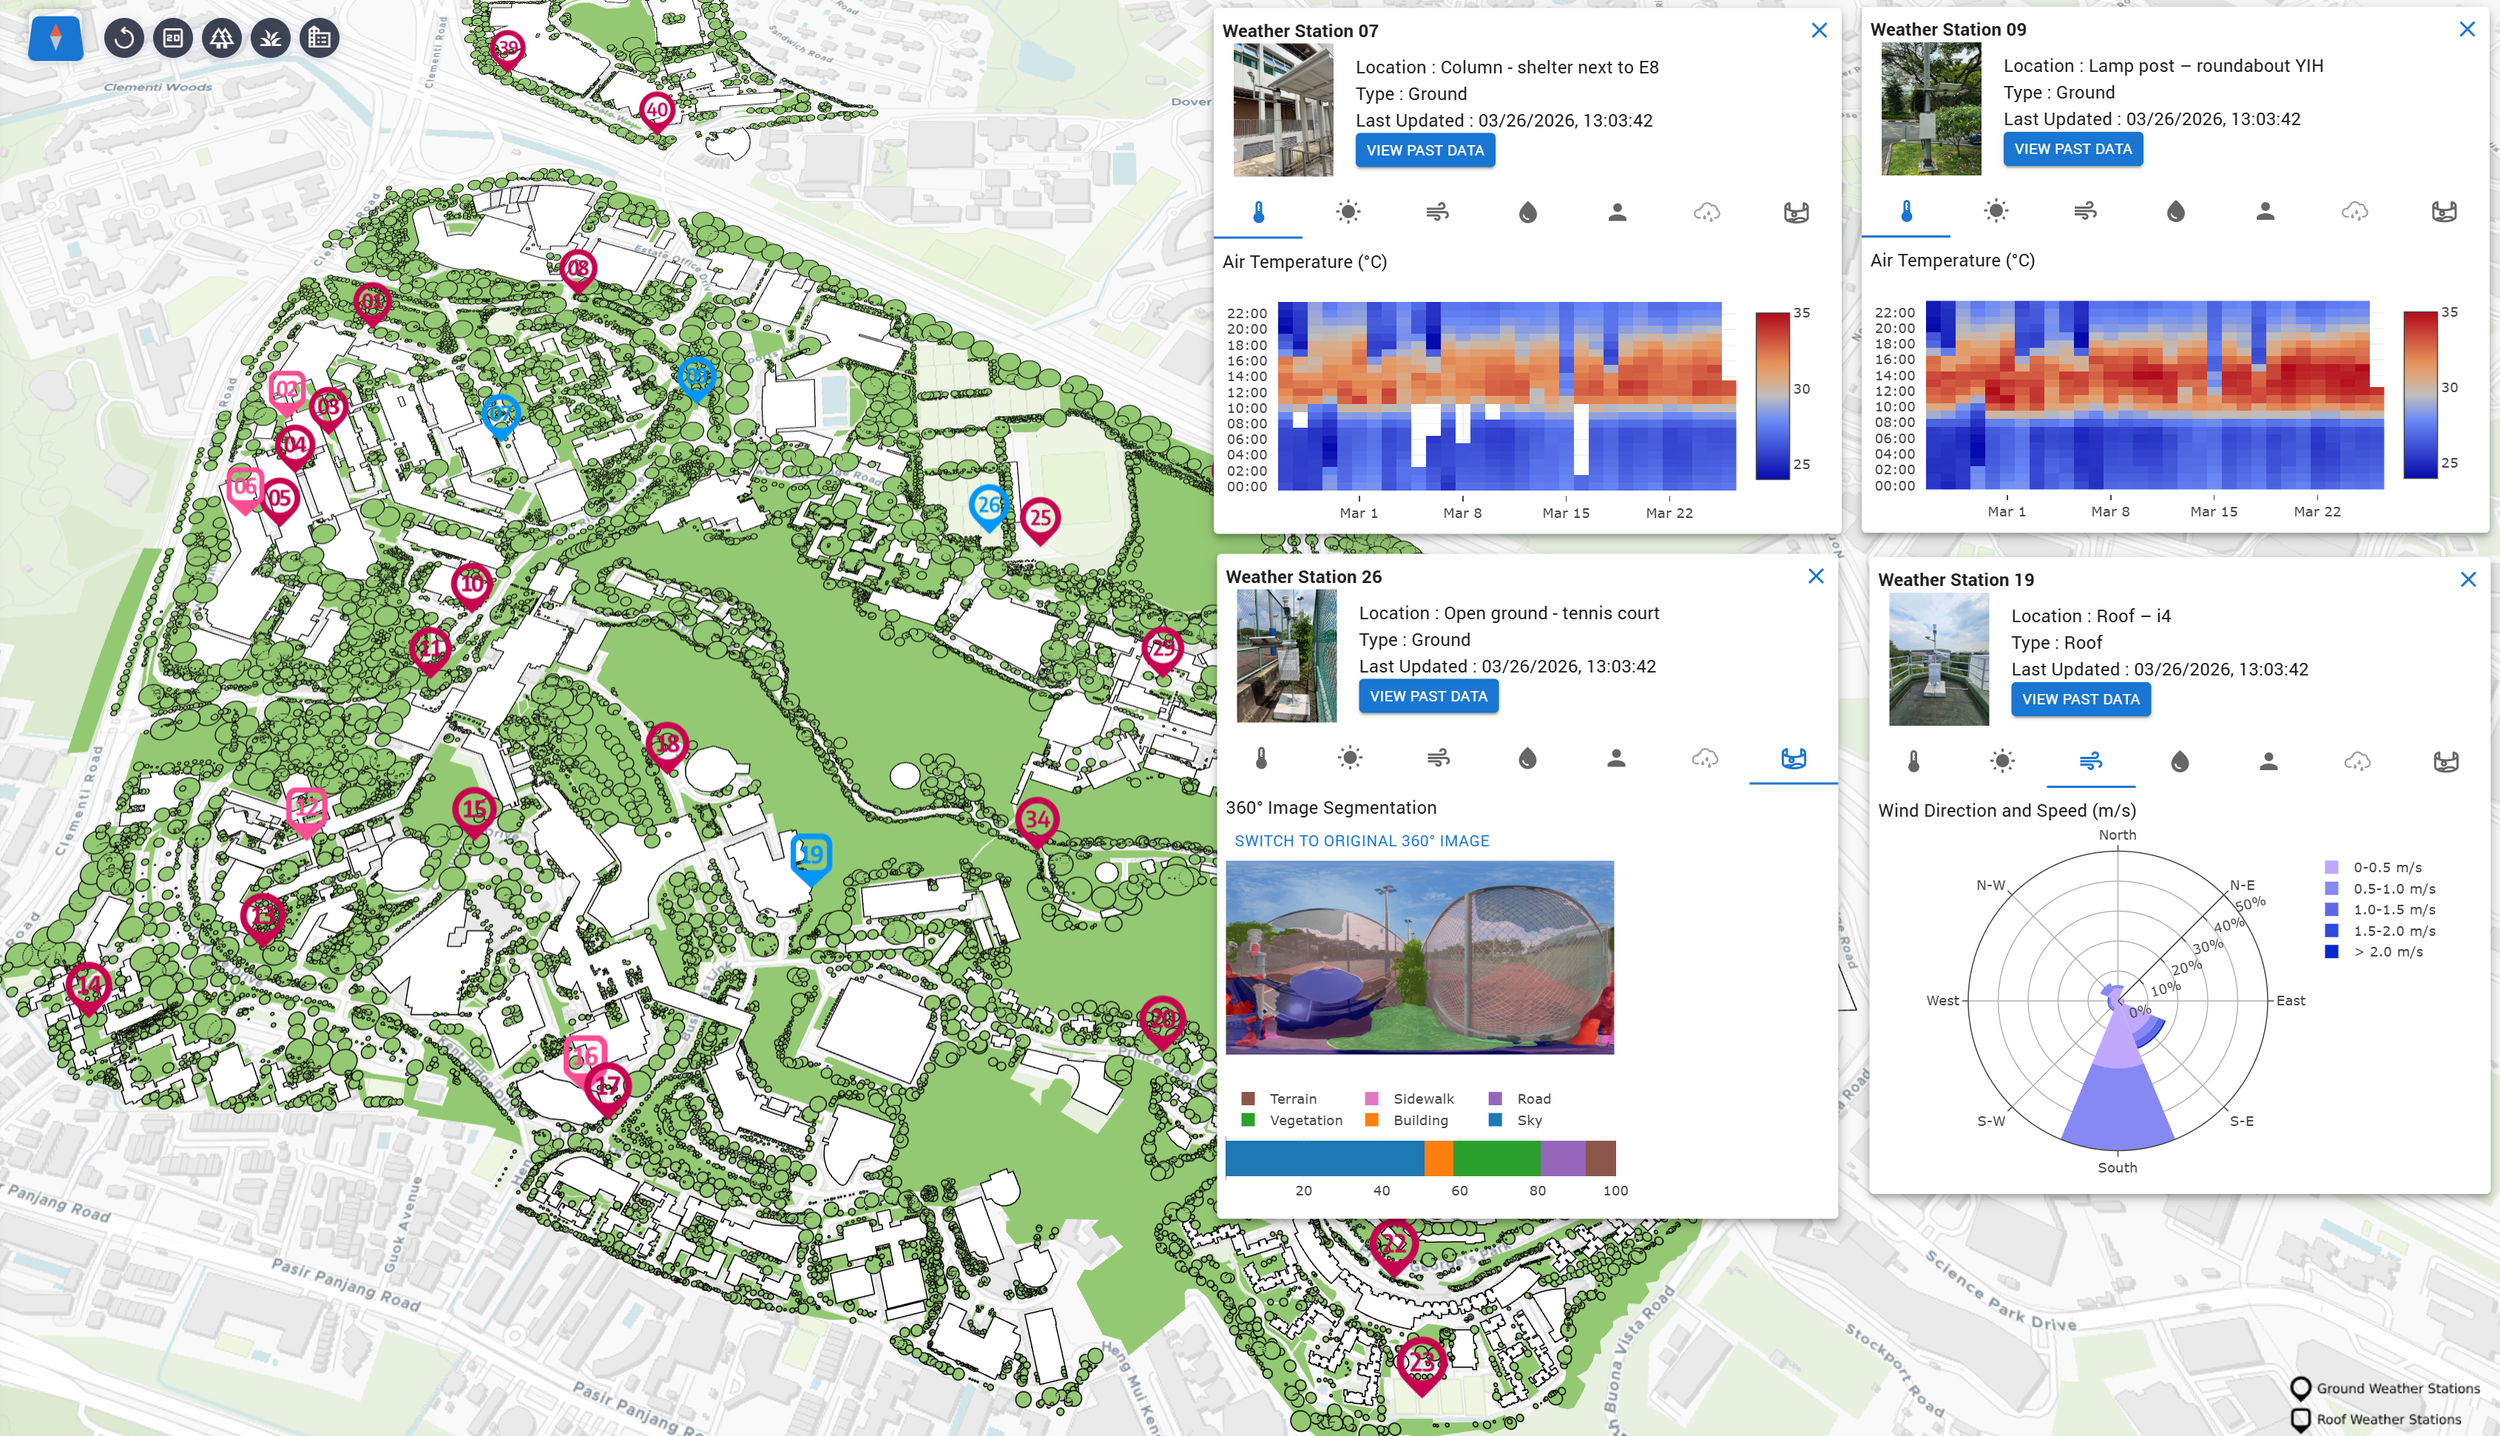Click the compass orientation button
This screenshot has height=1436, width=2500.
coord(56,38)
